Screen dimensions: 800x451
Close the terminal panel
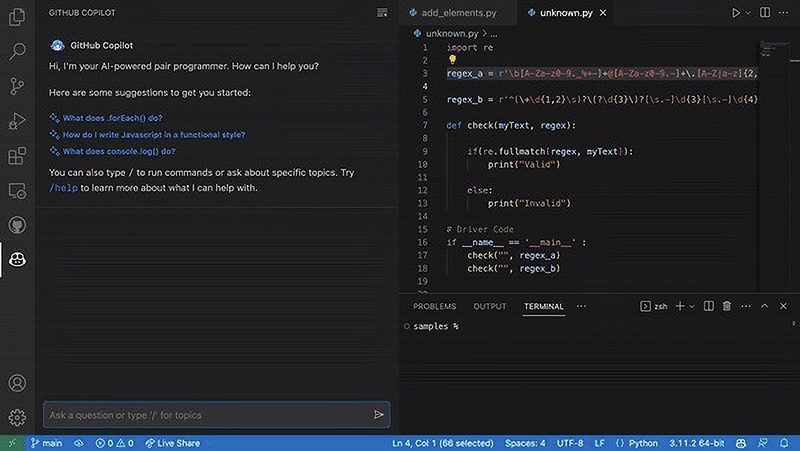click(783, 306)
